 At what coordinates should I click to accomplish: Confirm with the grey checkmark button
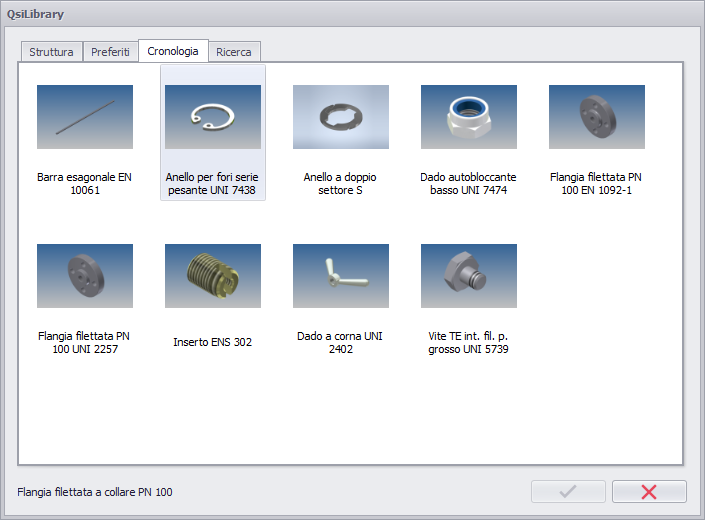tap(568, 491)
